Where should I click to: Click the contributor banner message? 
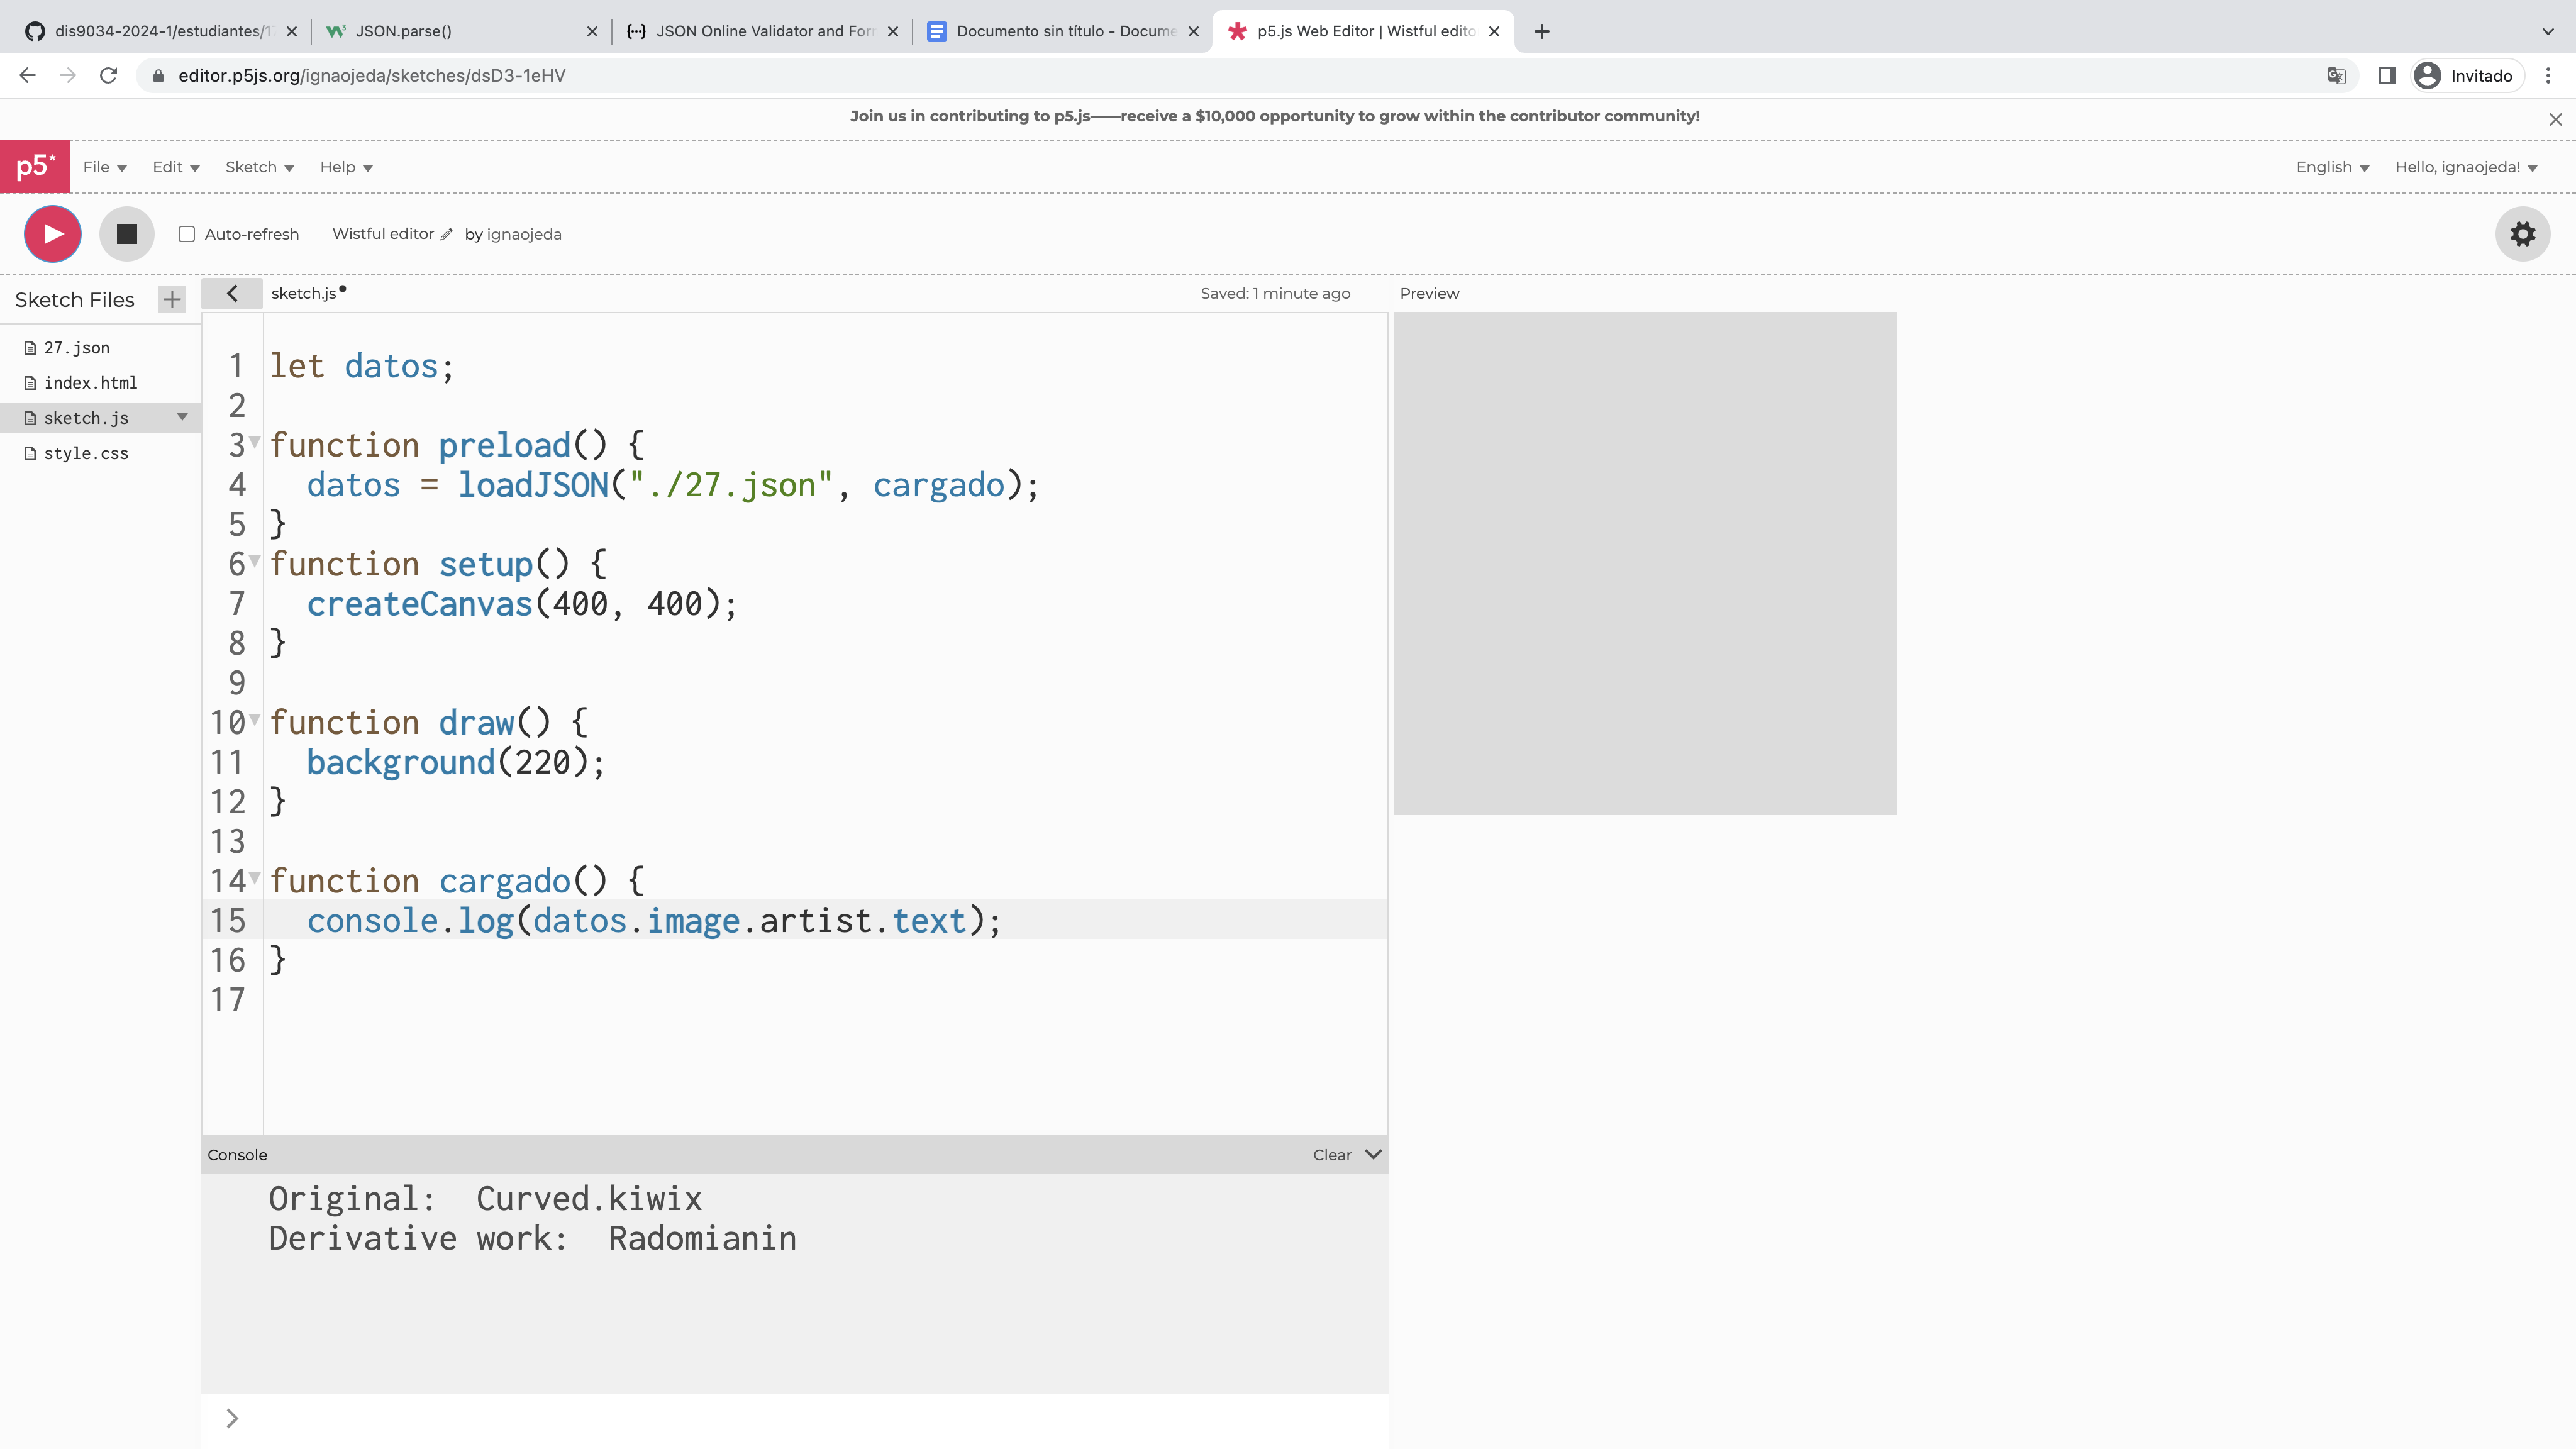pos(1274,116)
